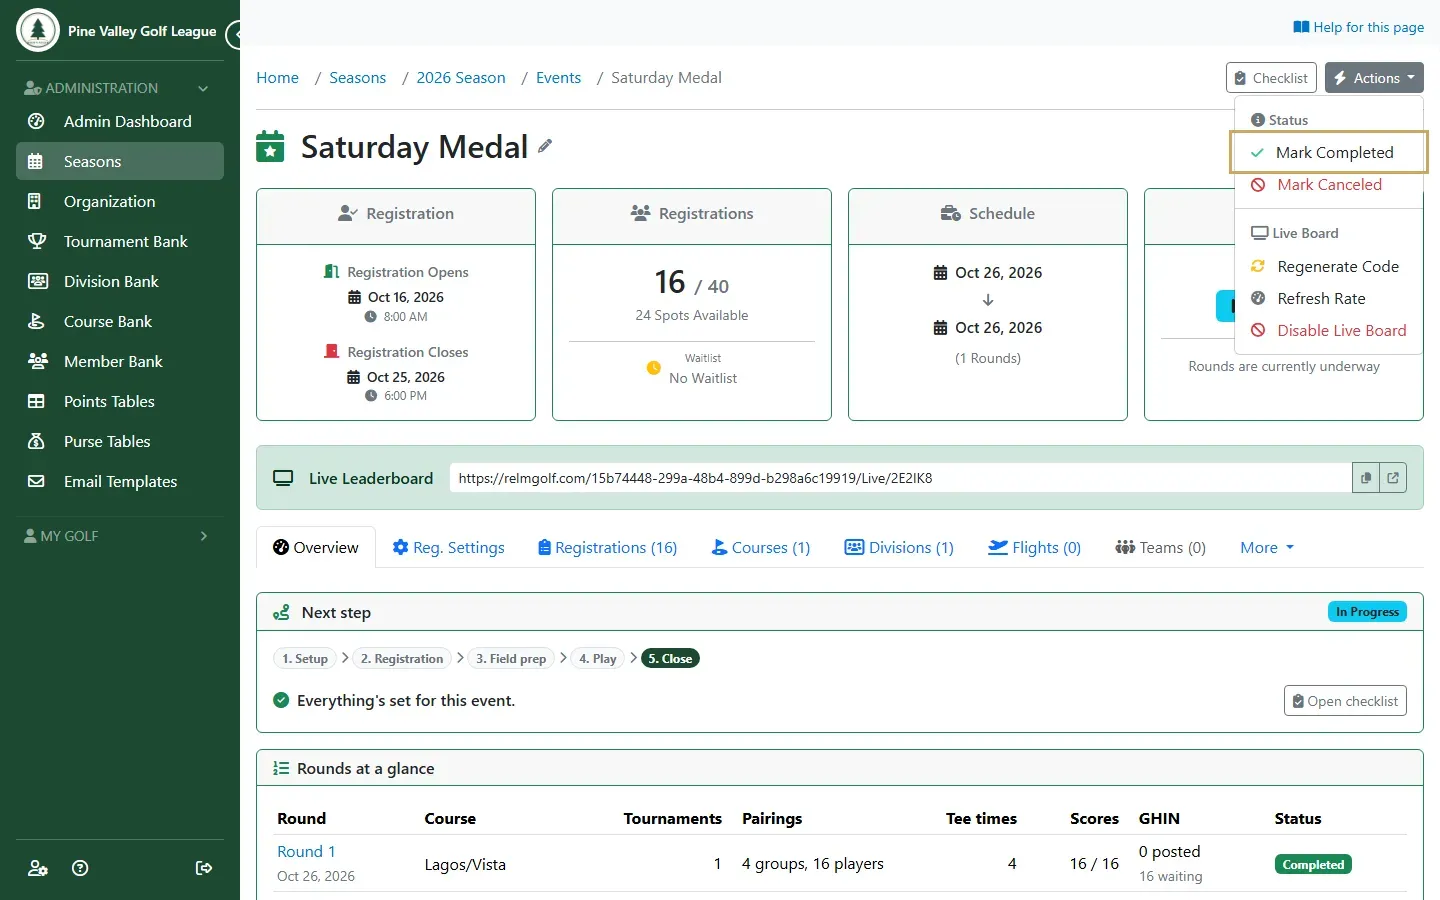Image resolution: width=1440 pixels, height=900 pixels.
Task: Collapse the Administration section
Action: (120, 88)
